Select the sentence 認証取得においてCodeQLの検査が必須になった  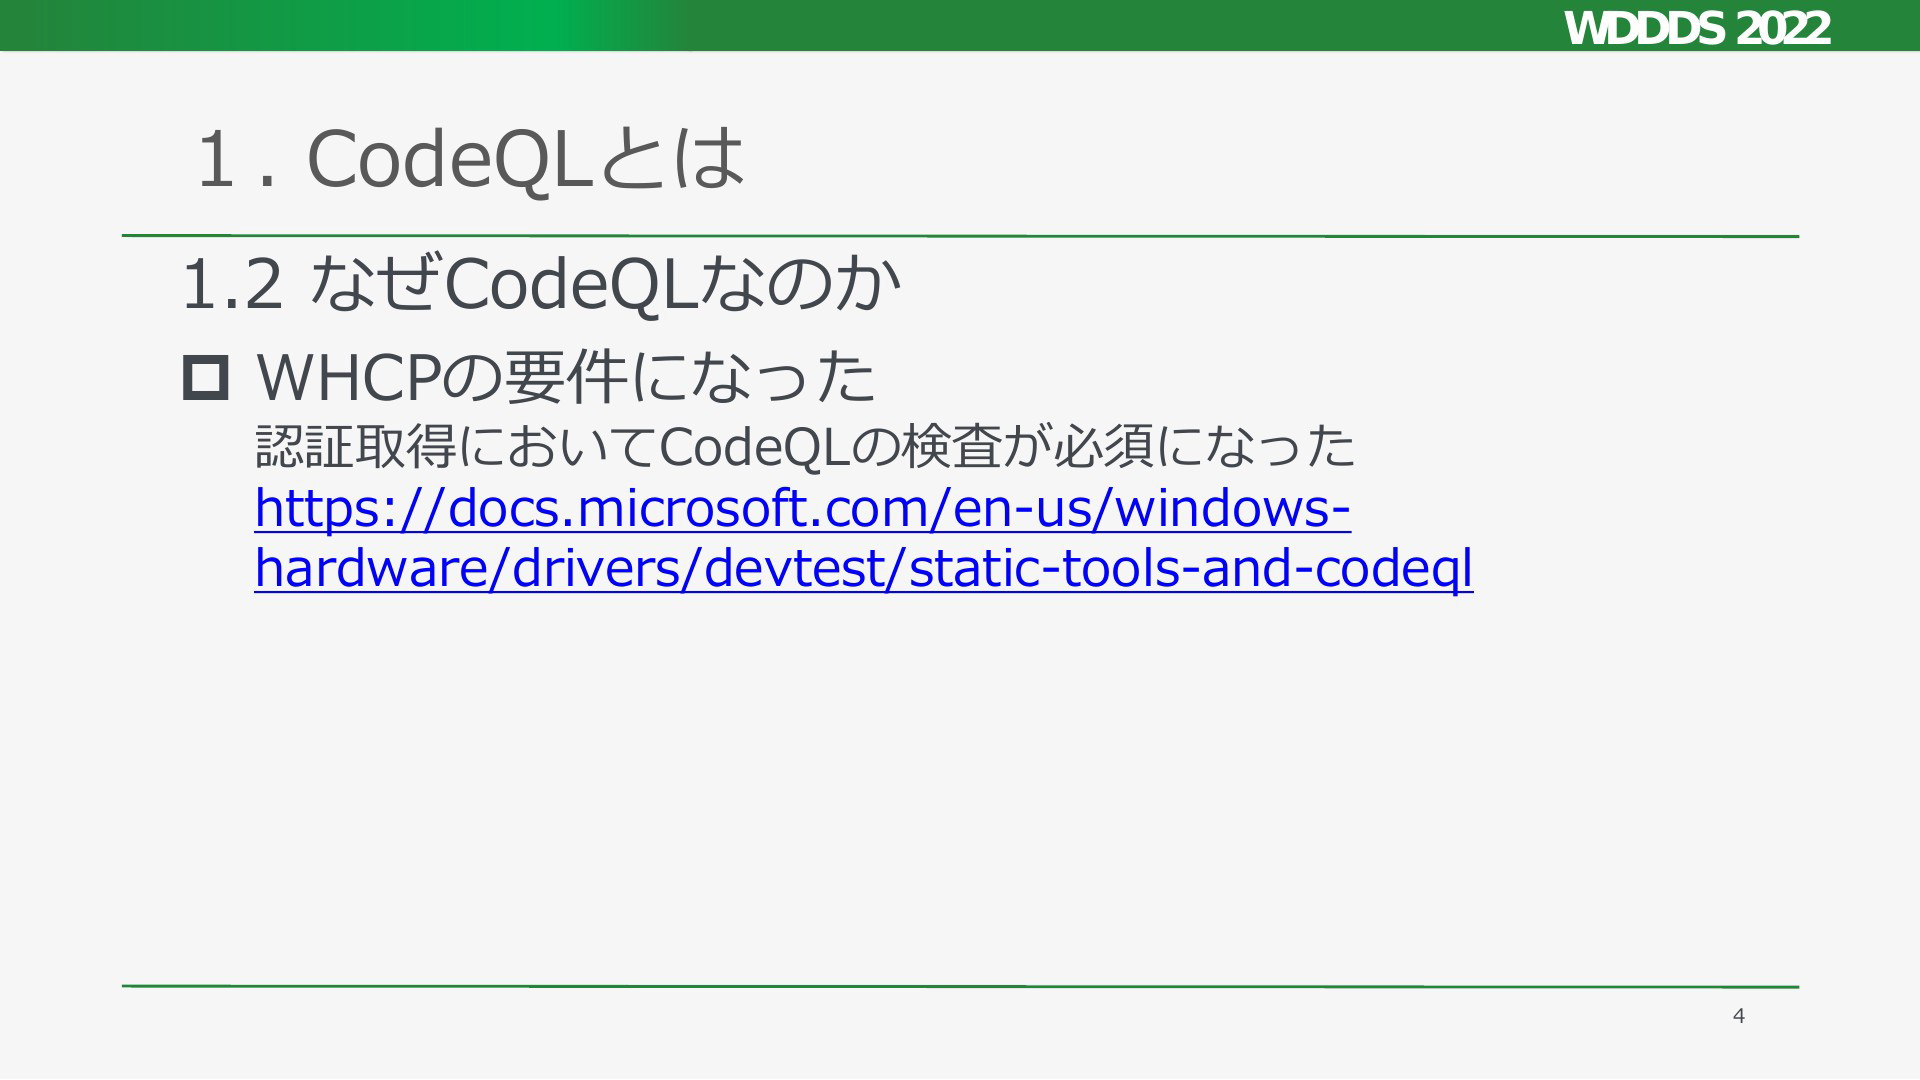pyautogui.click(x=805, y=446)
